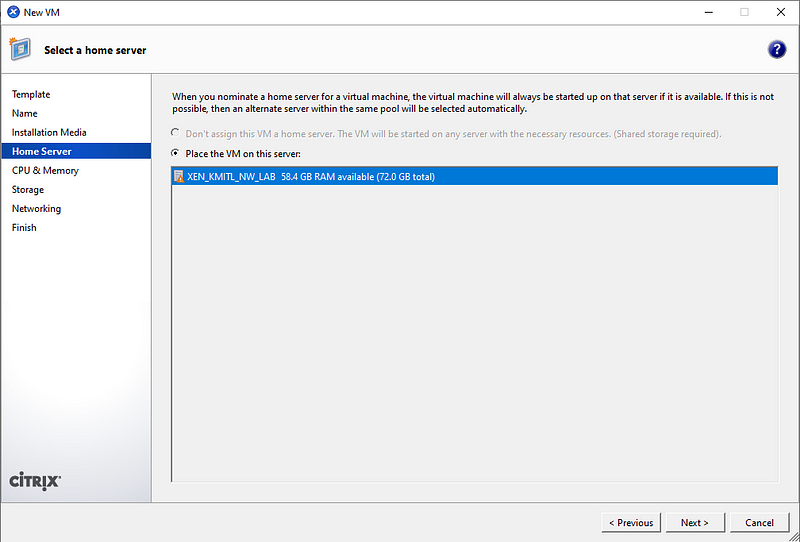The height and width of the screenshot is (542, 800).
Task: Click the server icon beside XEN_KMITL_NW_LAB
Action: tap(179, 177)
